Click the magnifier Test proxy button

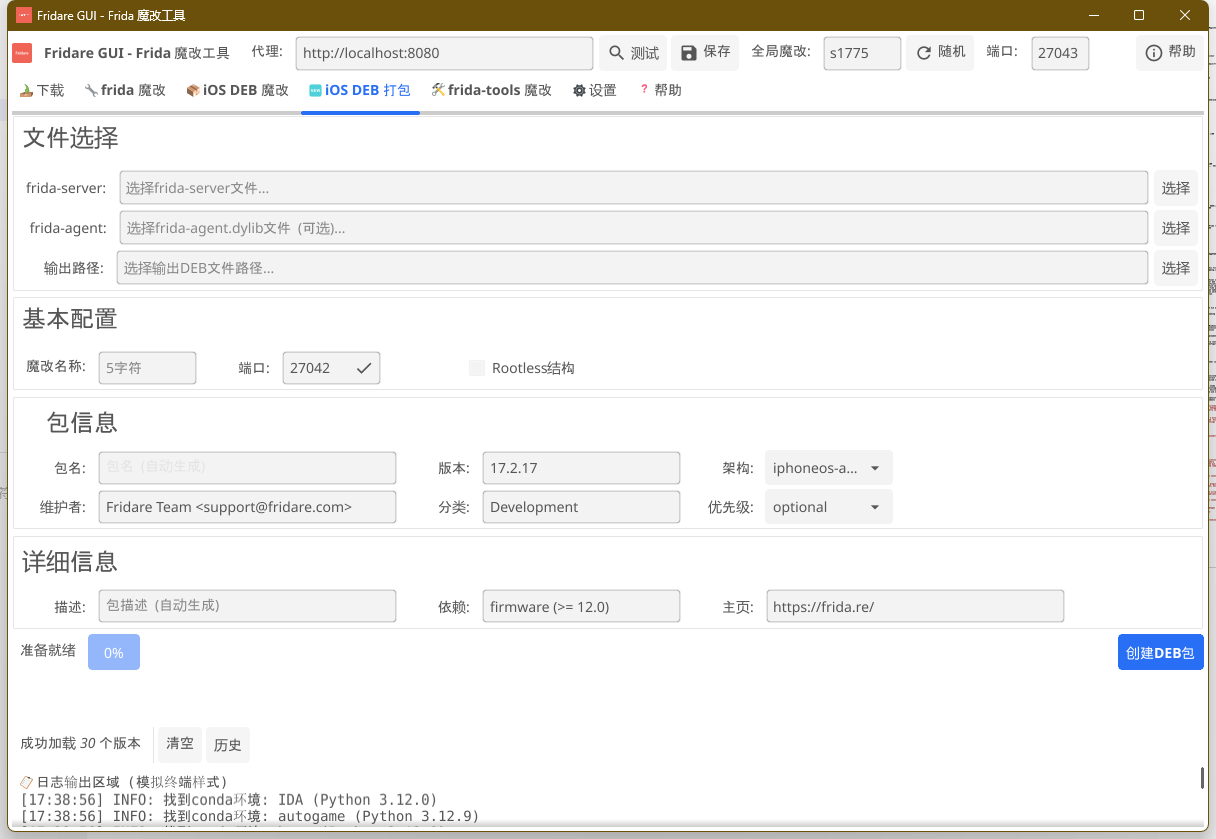633,53
